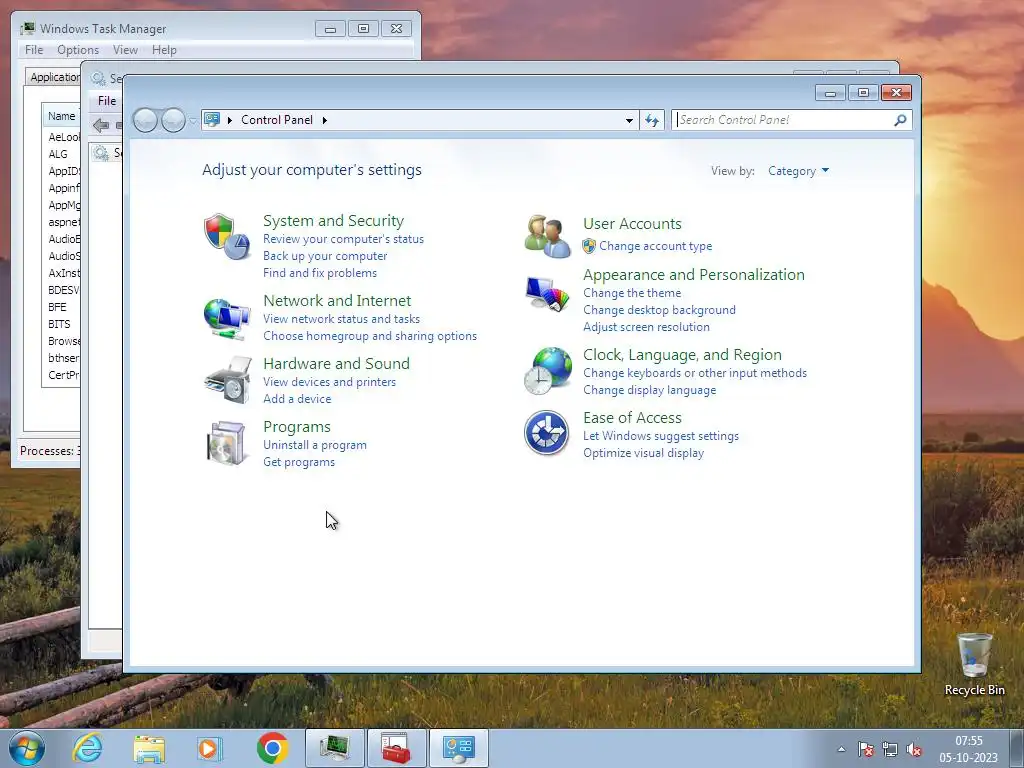Click View devices and printers
This screenshot has height=768, width=1024.
point(329,382)
